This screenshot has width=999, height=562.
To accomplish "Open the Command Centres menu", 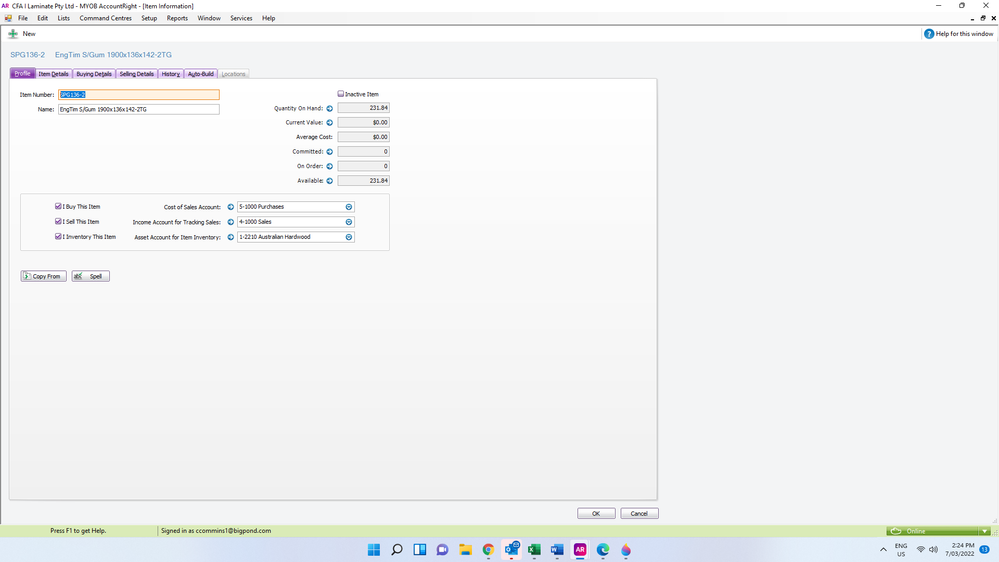I will [105, 18].
